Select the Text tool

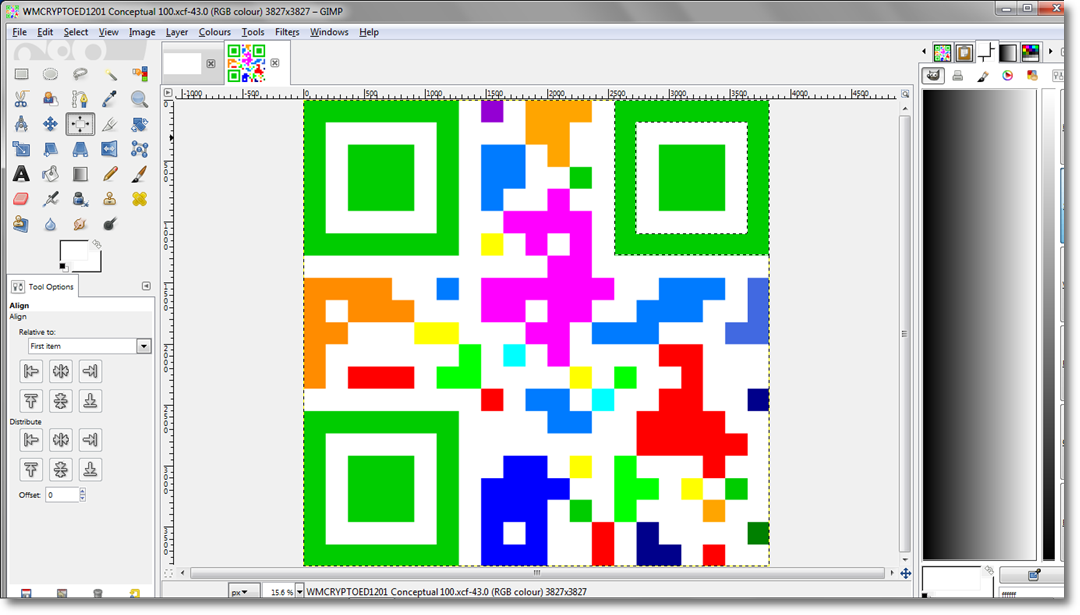point(21,174)
